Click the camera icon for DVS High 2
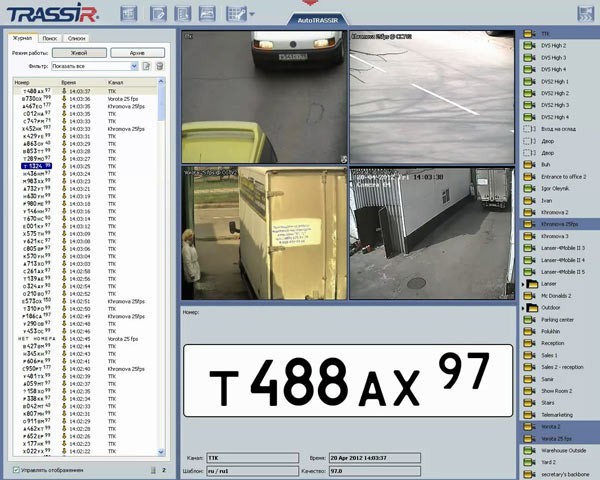Image resolution: width=600 pixels, height=480 pixels. click(x=527, y=46)
